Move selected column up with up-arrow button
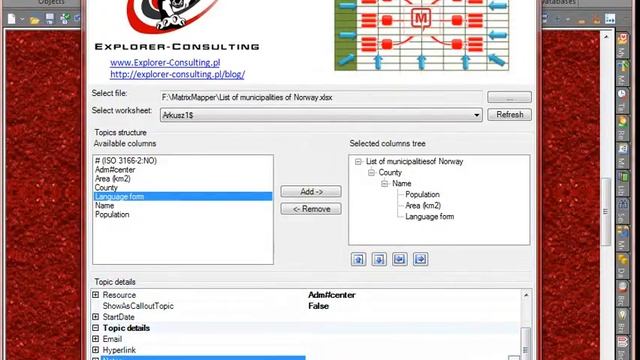Viewport: 640px width, 360px height. pyautogui.click(x=358, y=259)
